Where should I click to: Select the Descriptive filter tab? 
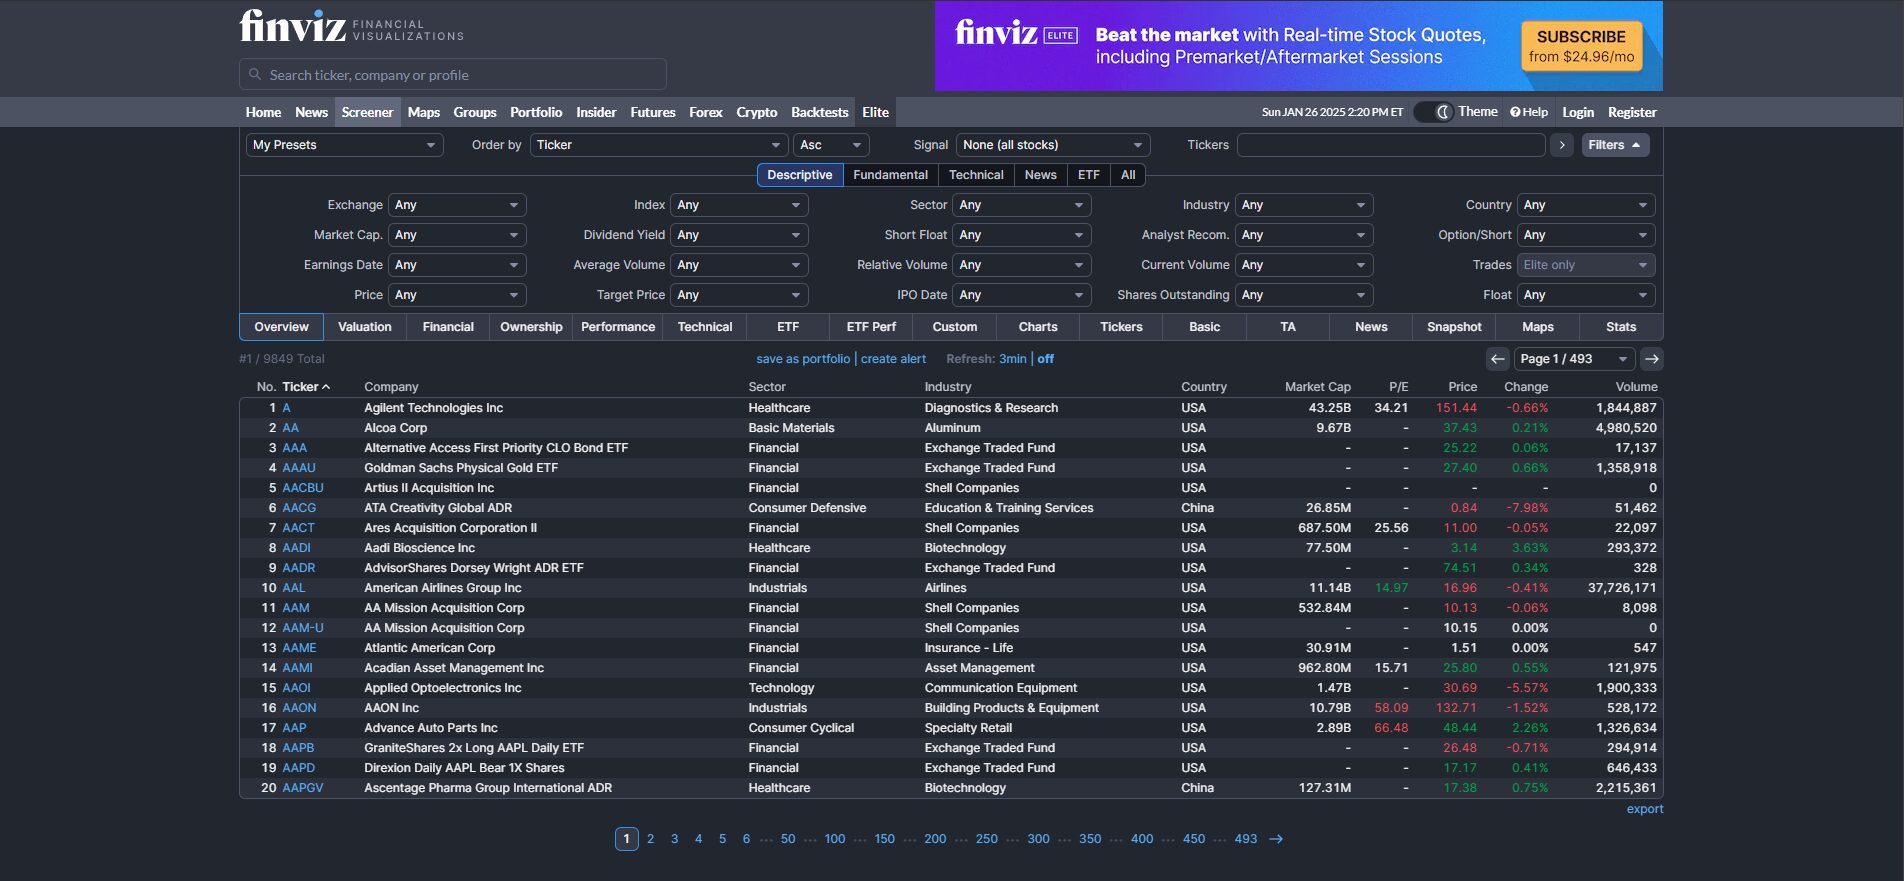tap(800, 175)
